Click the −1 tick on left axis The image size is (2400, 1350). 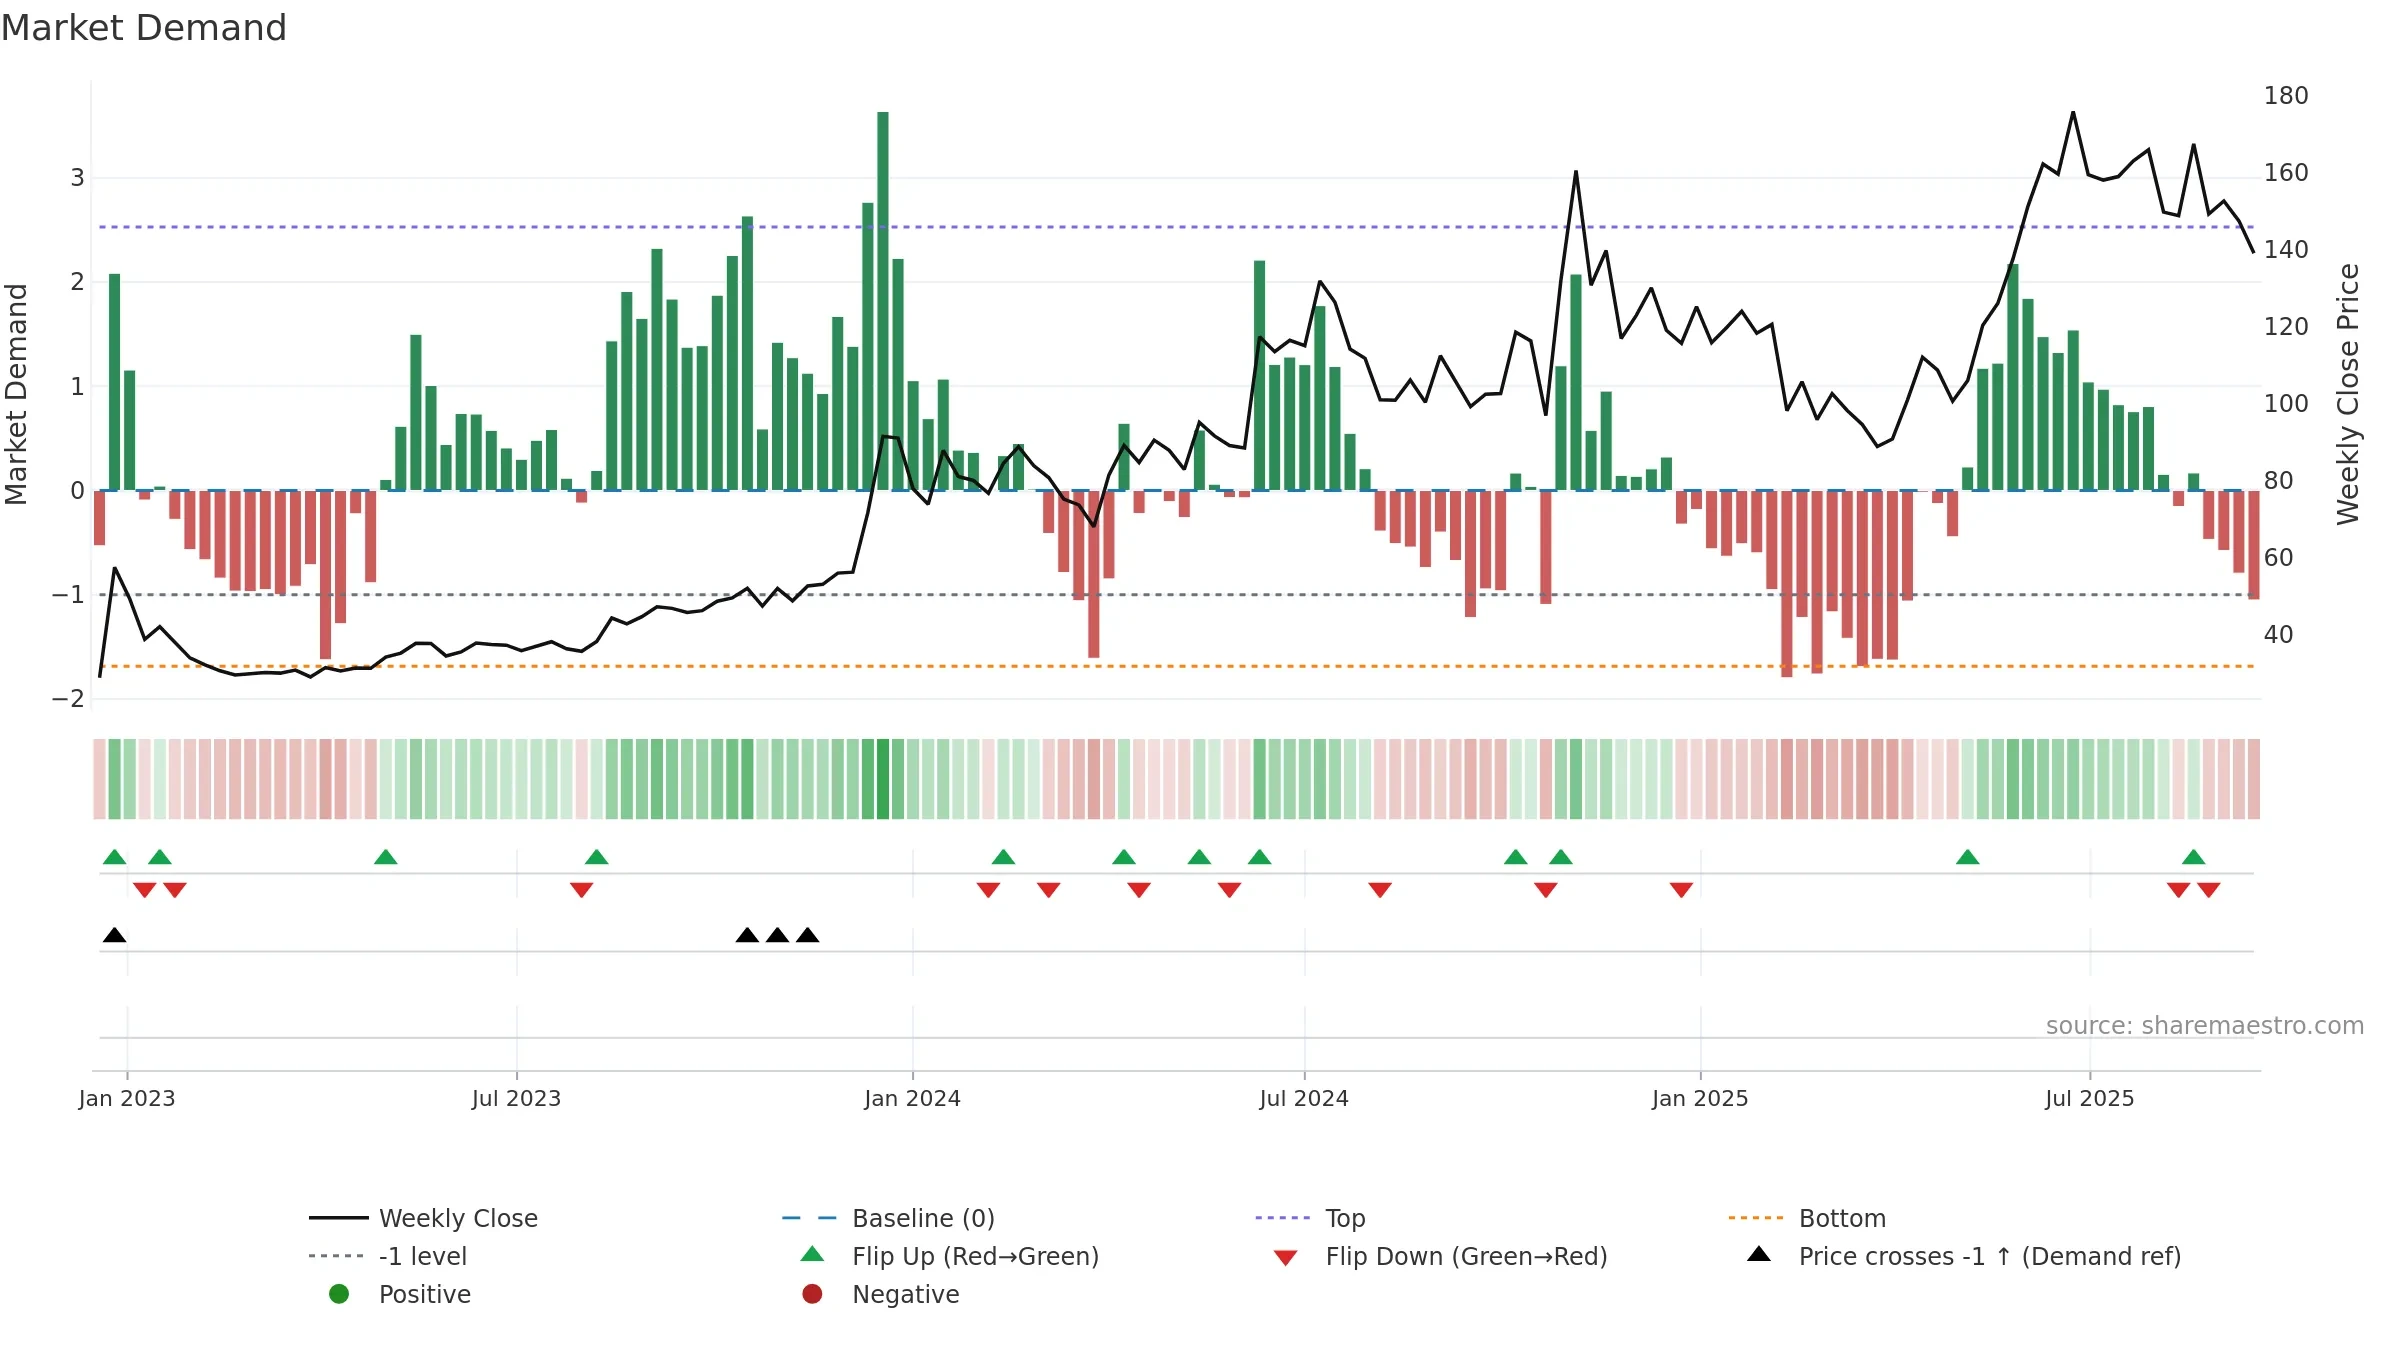(x=68, y=595)
